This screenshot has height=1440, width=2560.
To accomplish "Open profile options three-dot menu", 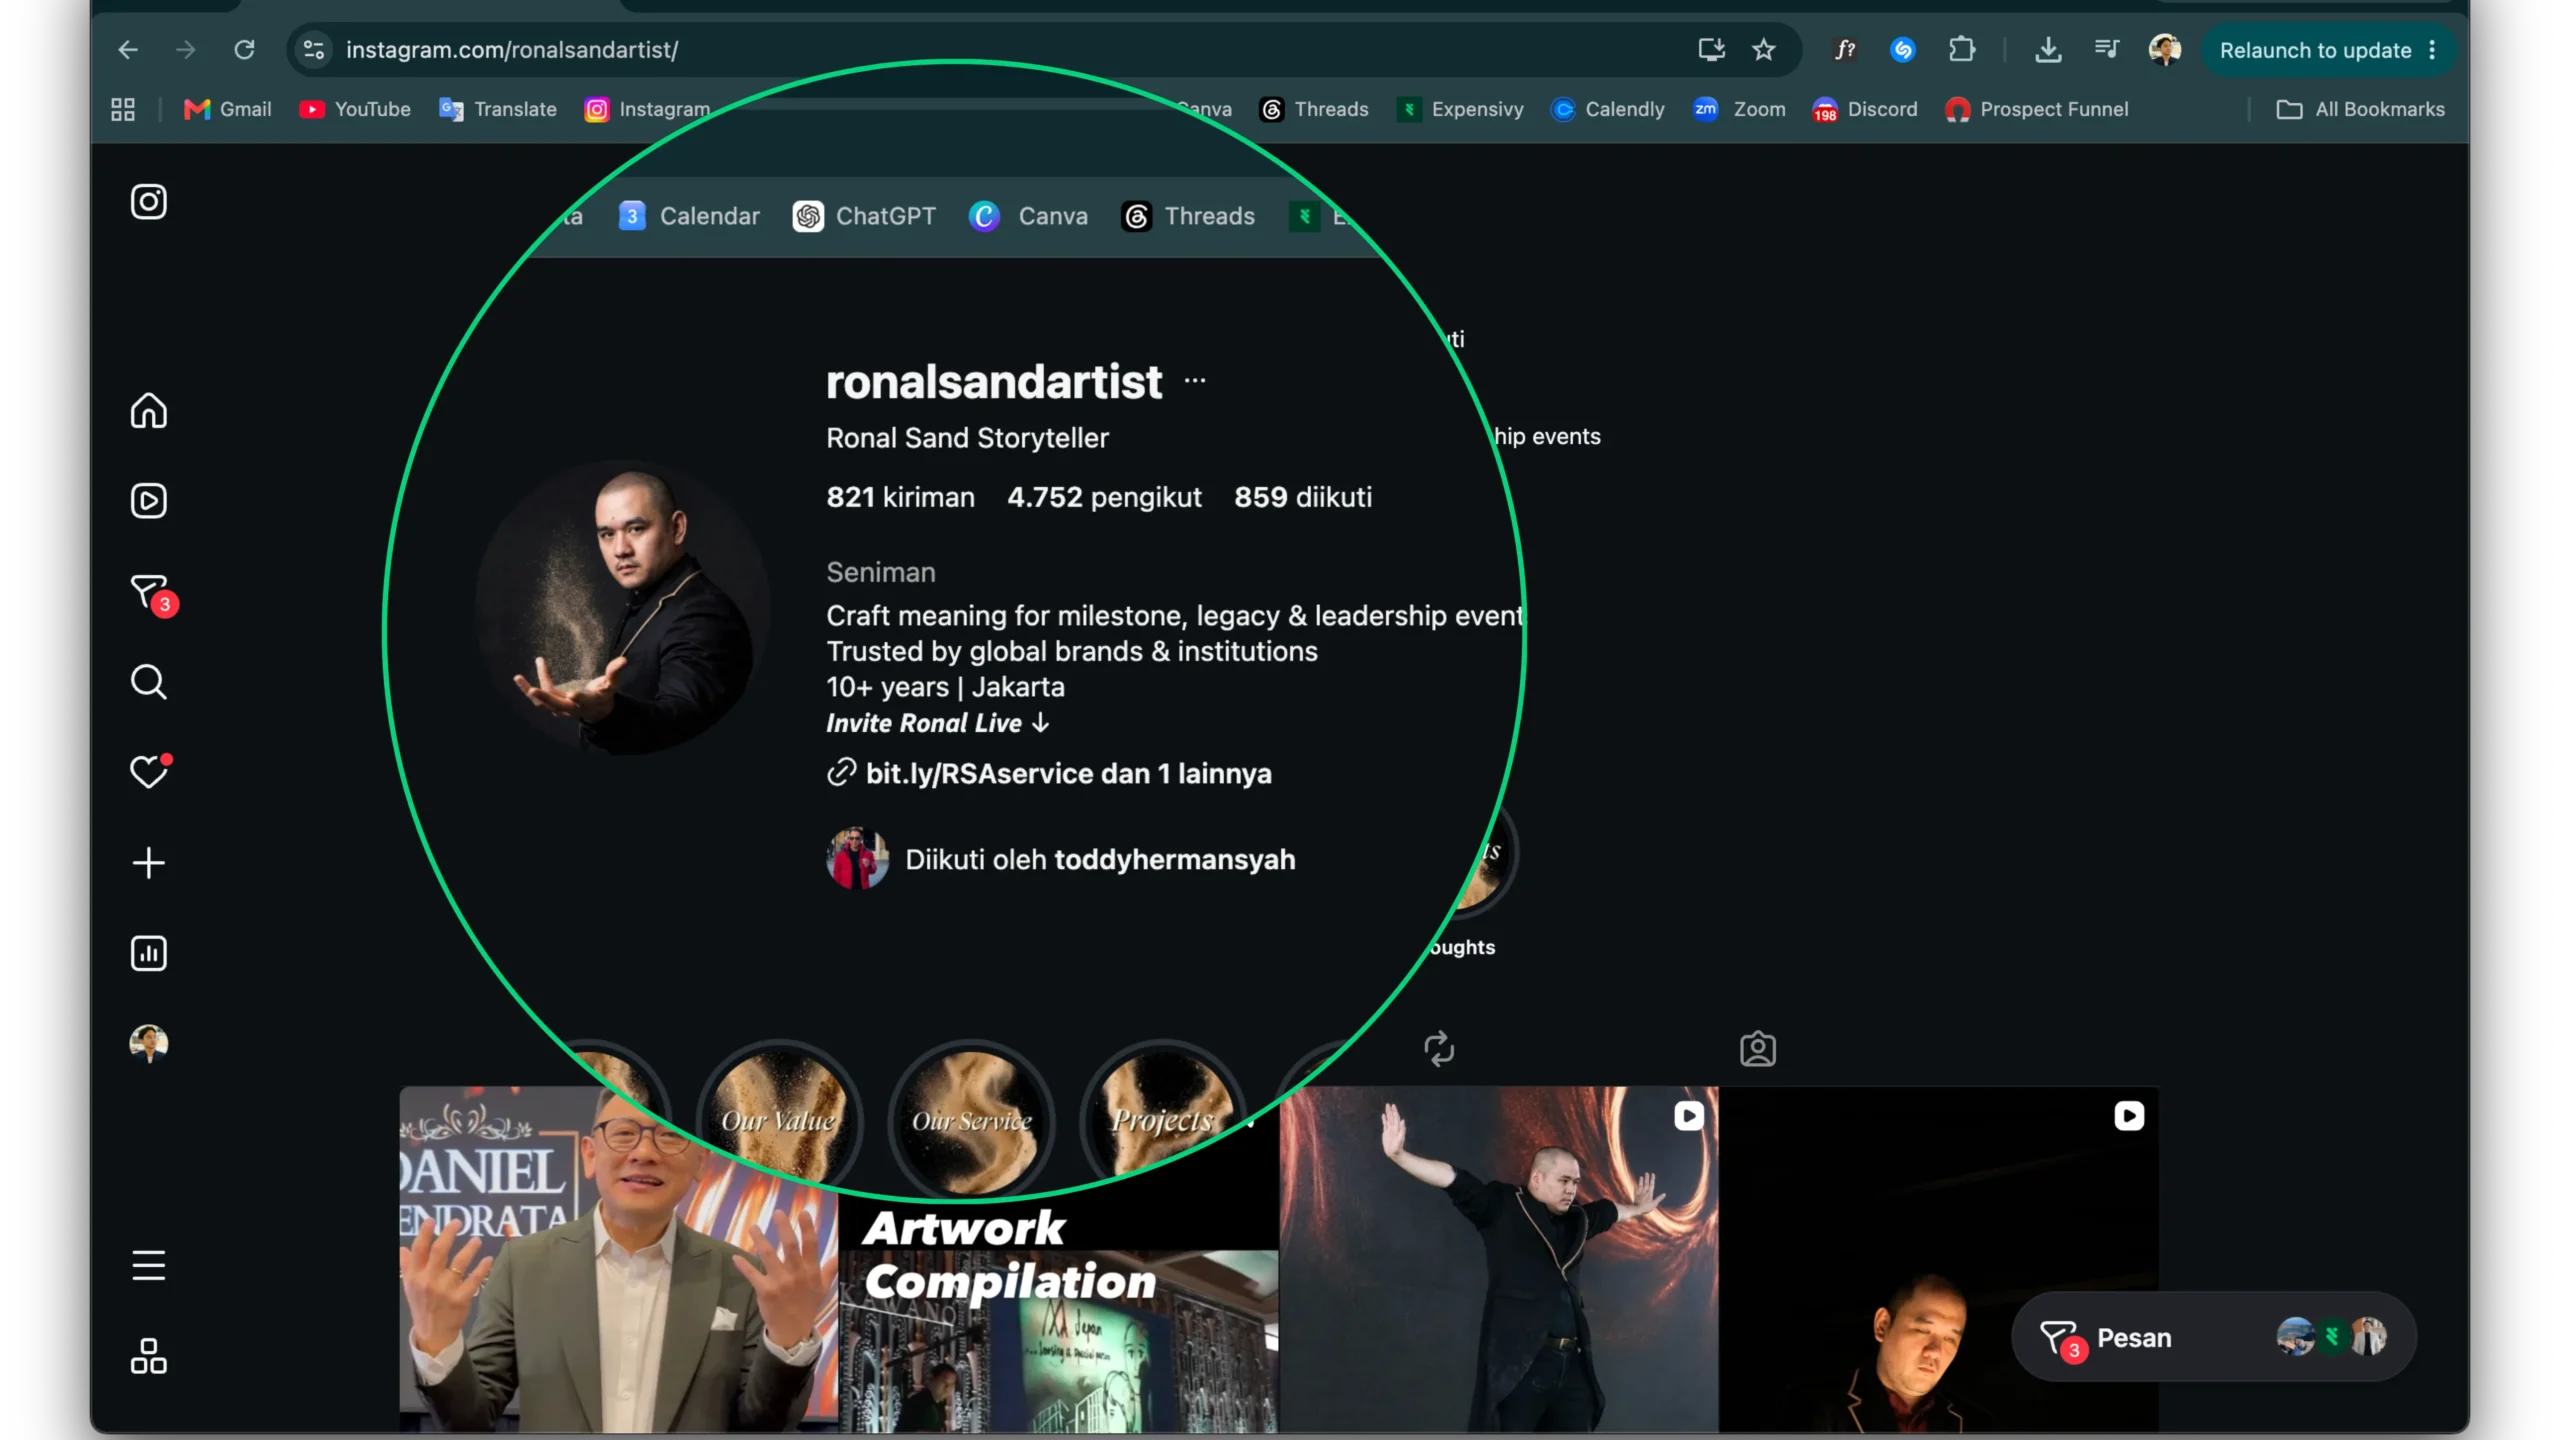I will pos(1195,381).
